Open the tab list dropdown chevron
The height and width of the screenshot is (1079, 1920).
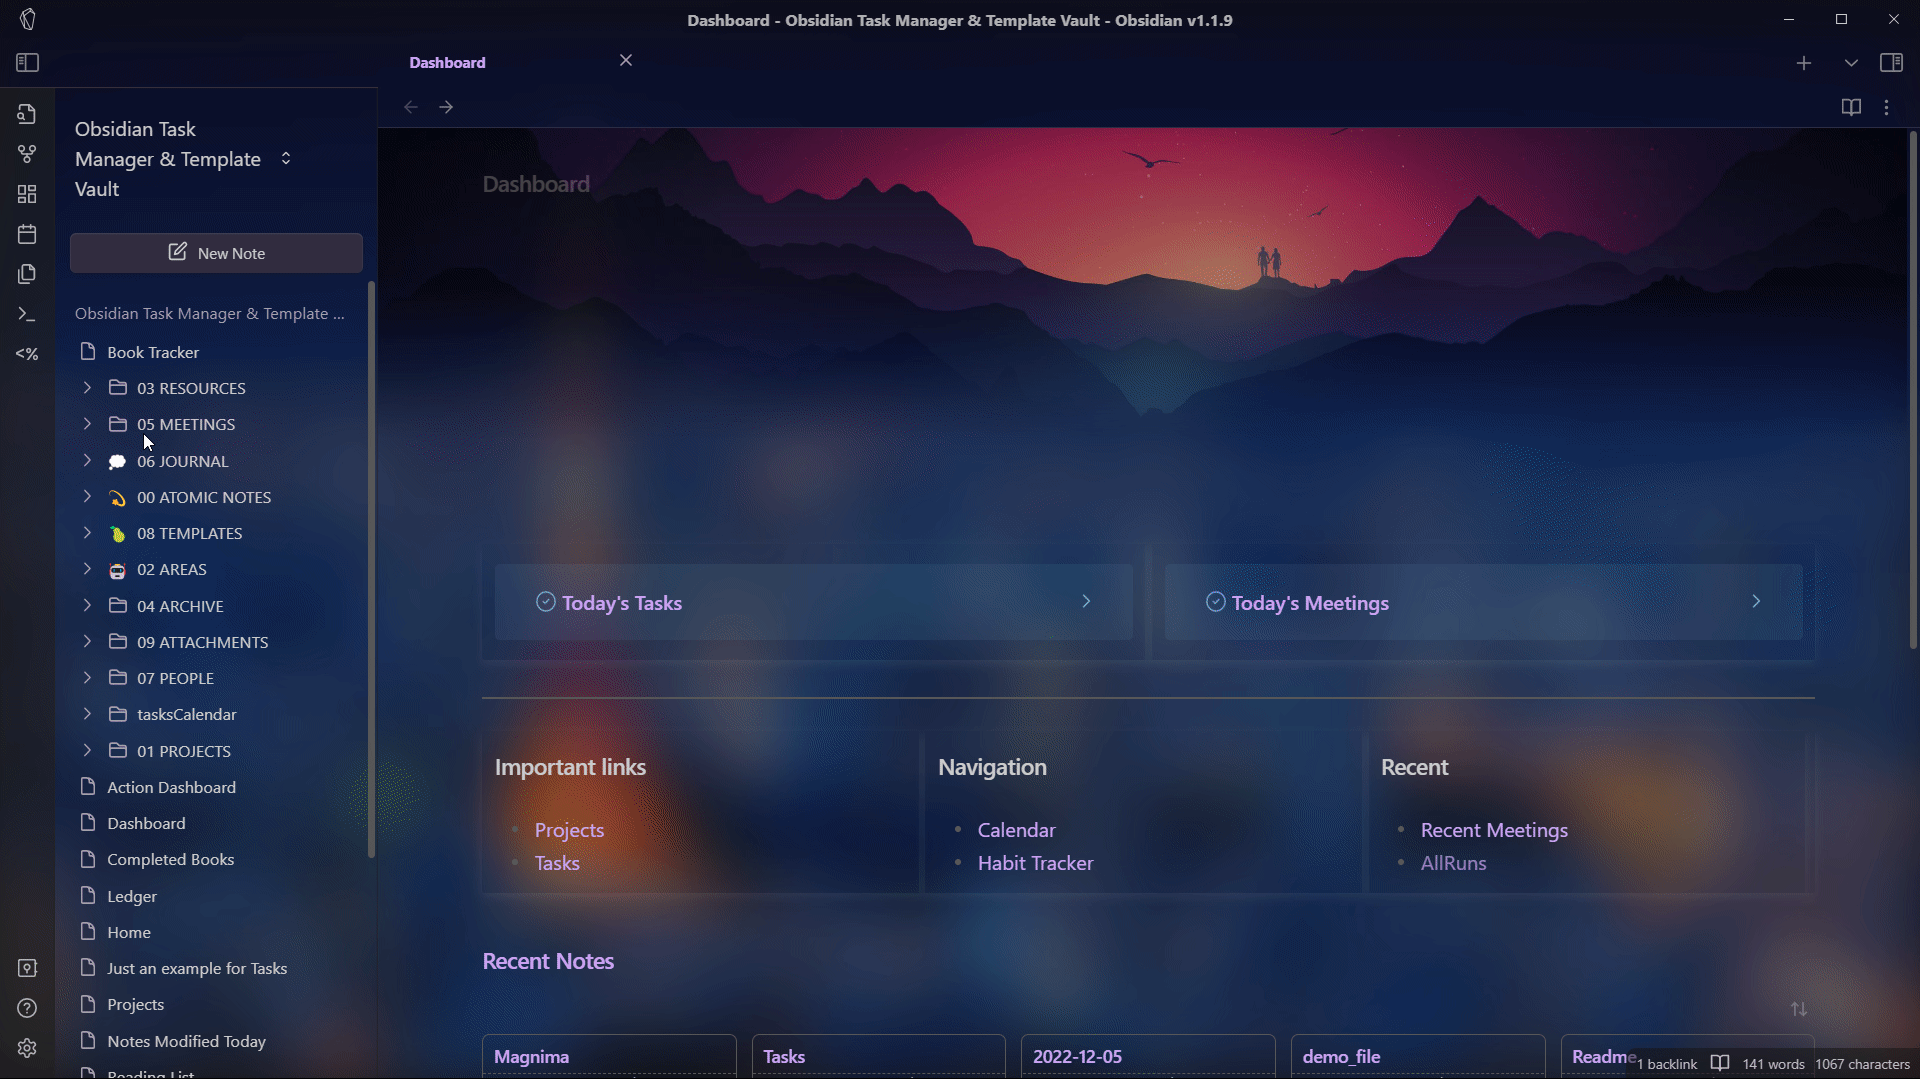(x=1851, y=63)
